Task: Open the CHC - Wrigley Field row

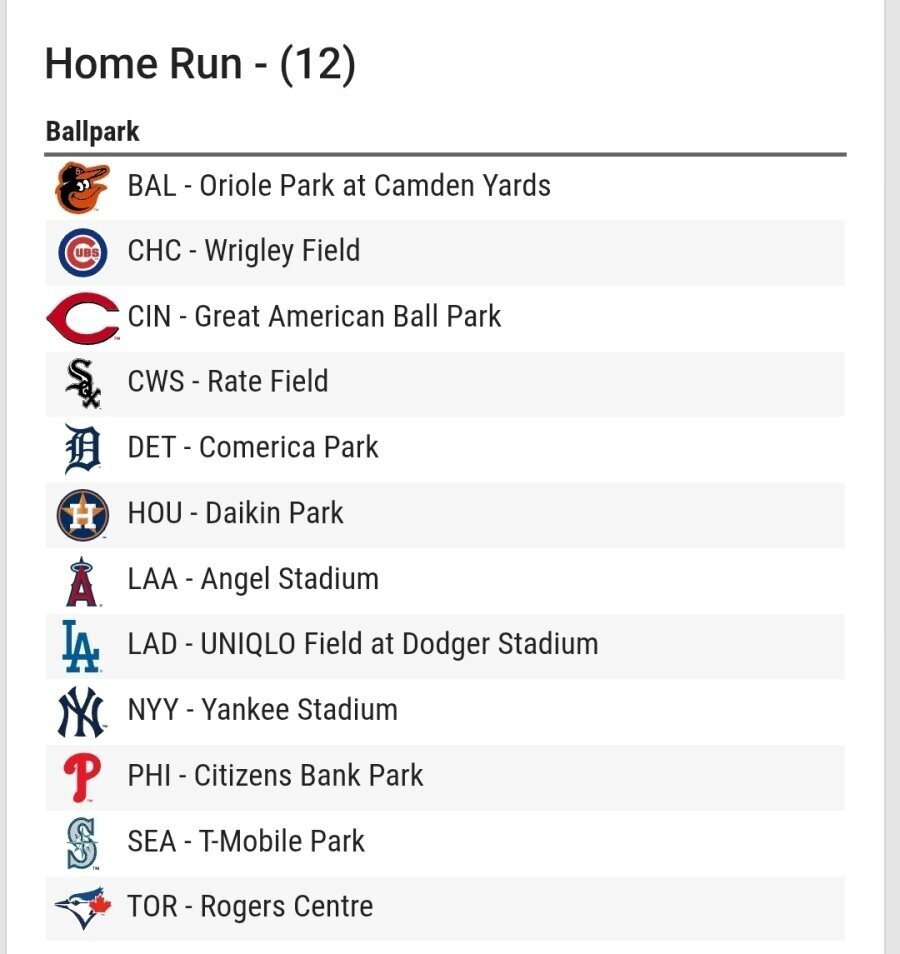Action: pyautogui.click(x=445, y=252)
